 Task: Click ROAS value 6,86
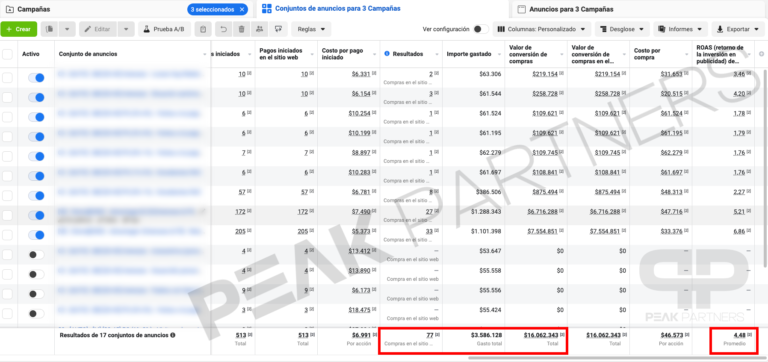[x=738, y=231]
